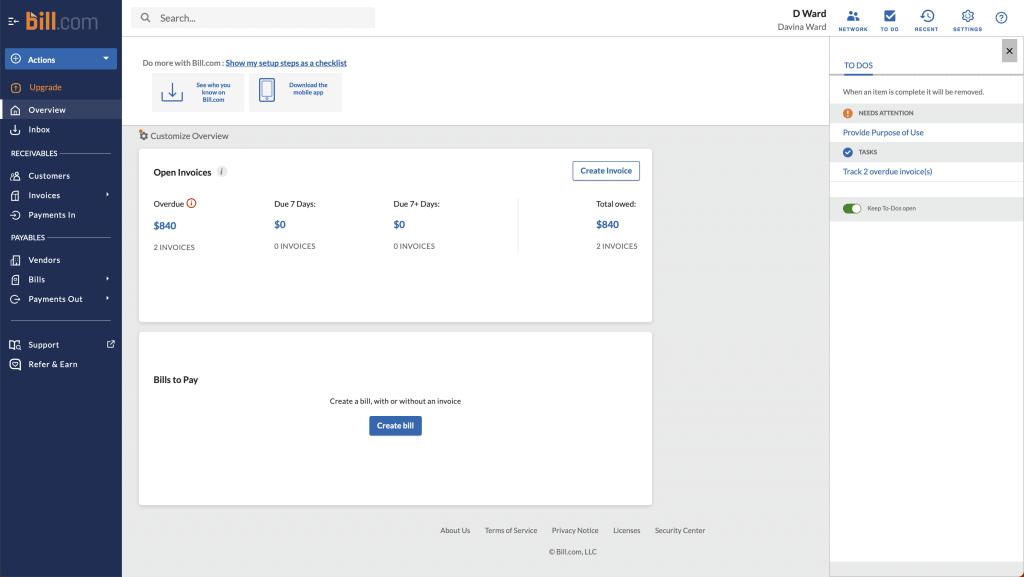Screen dimensions: 1024x577
Task: Click 'Provide Purpose of Use' link
Action: 883,133
